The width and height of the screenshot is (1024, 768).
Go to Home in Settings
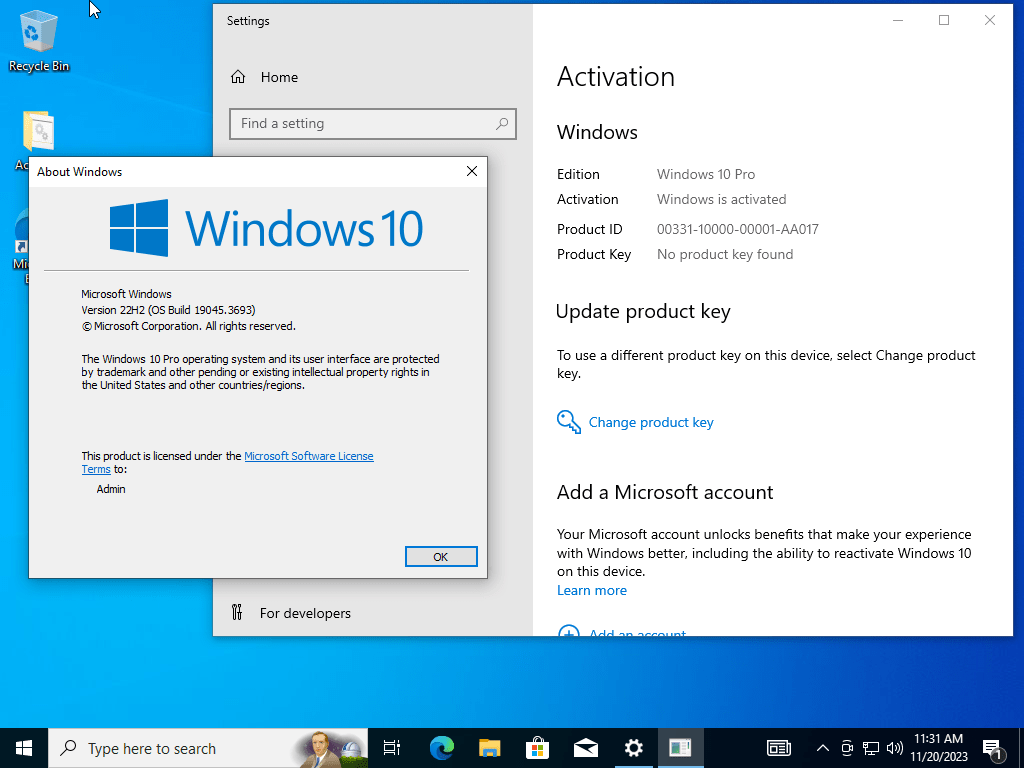280,77
